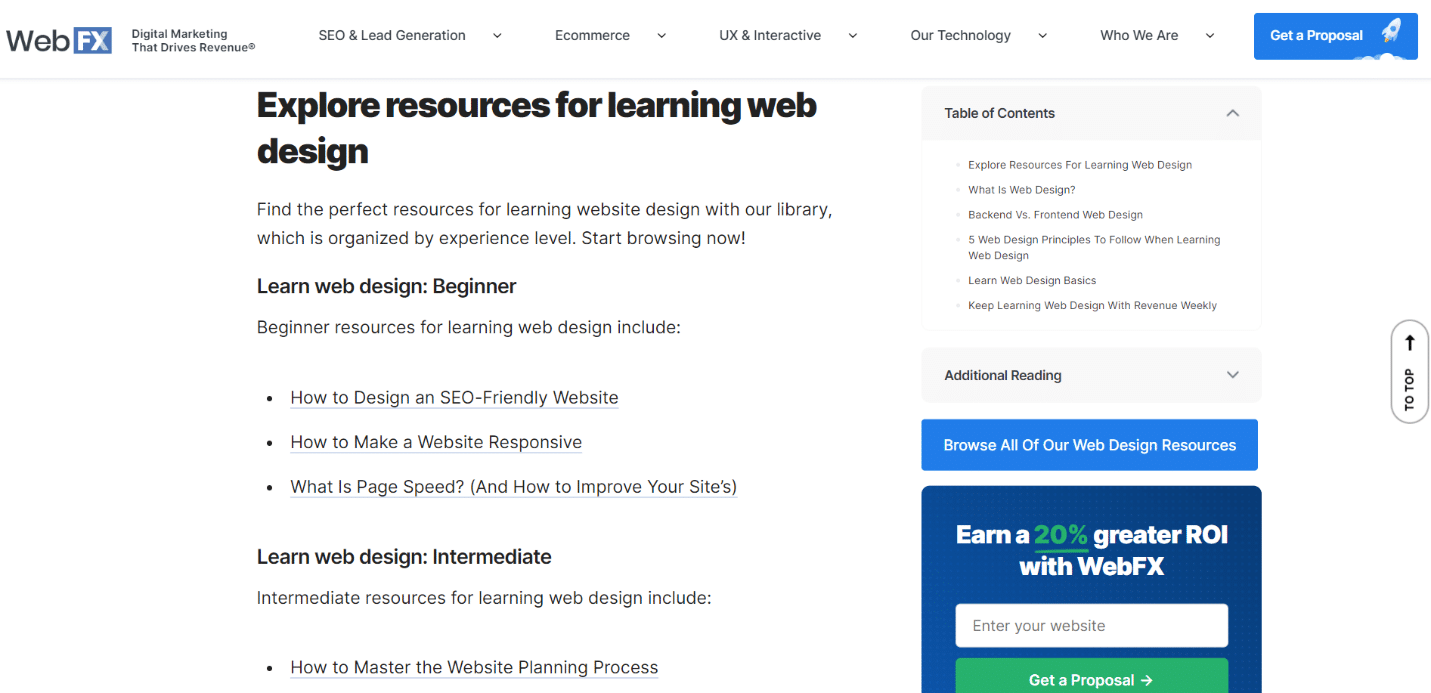1431x693 pixels.
Task: Click the WebFX logo
Action: pos(58,40)
